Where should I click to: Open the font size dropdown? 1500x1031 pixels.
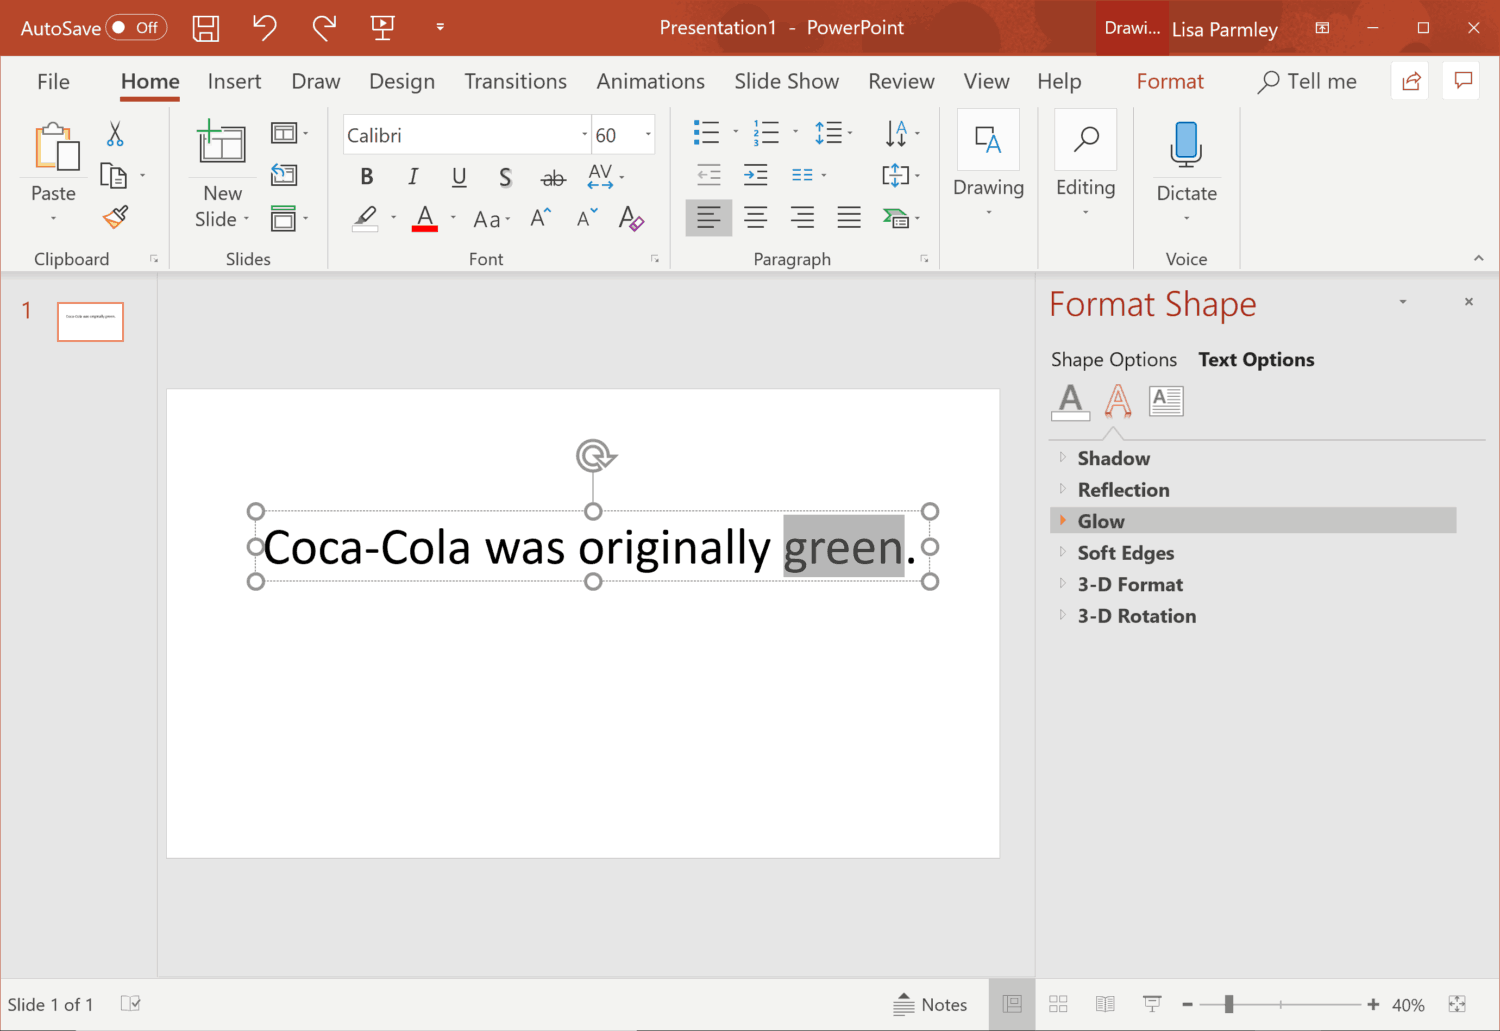[x=648, y=135]
